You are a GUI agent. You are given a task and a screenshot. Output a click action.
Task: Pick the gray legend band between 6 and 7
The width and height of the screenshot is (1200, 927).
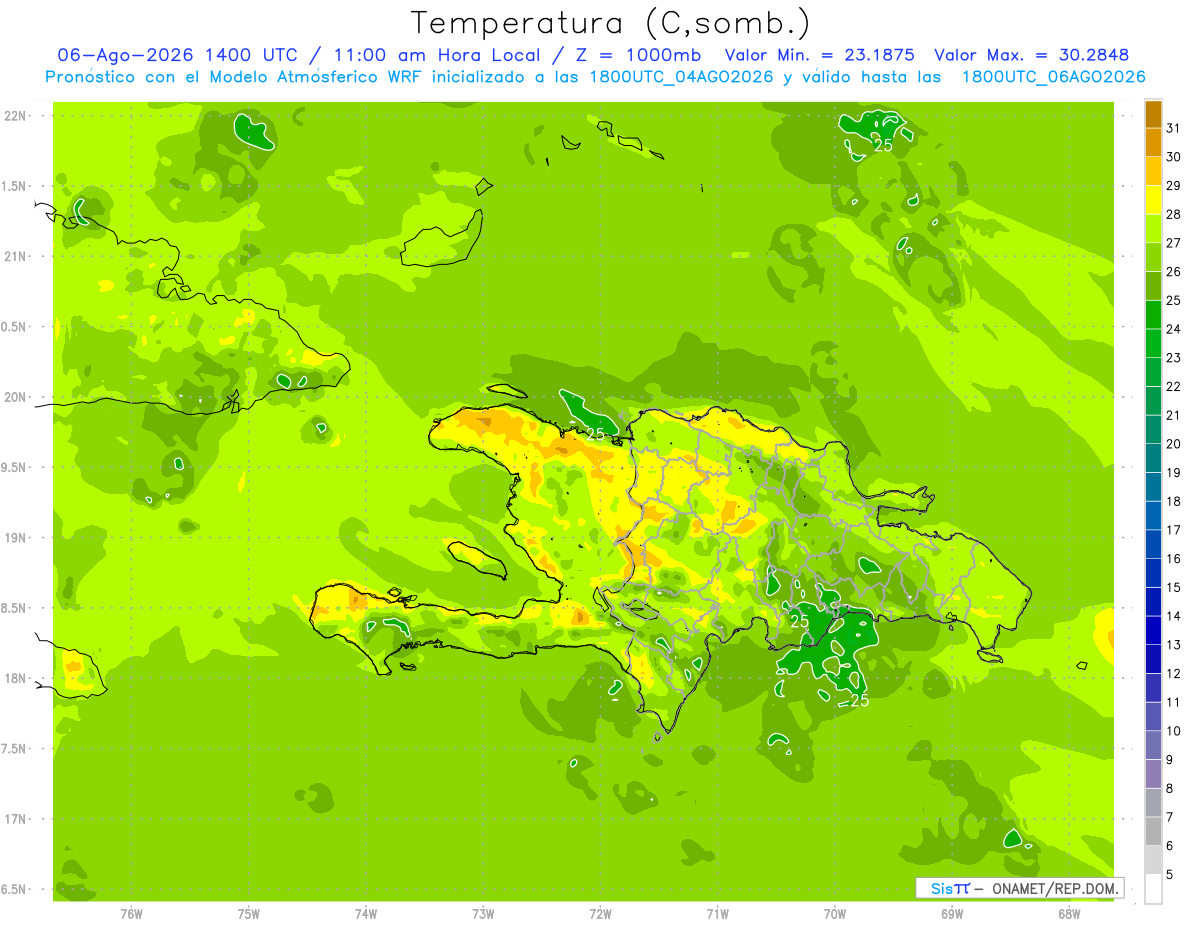point(1153,832)
